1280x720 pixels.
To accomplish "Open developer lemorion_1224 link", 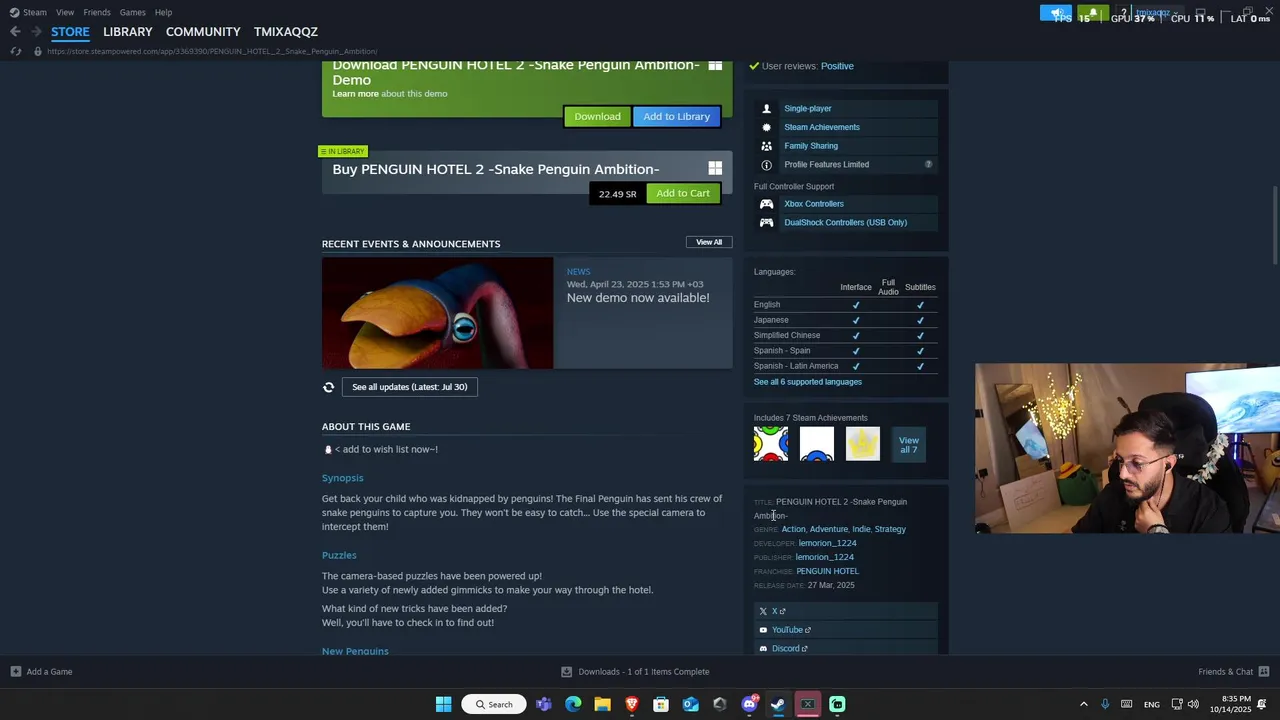I will click(x=827, y=543).
